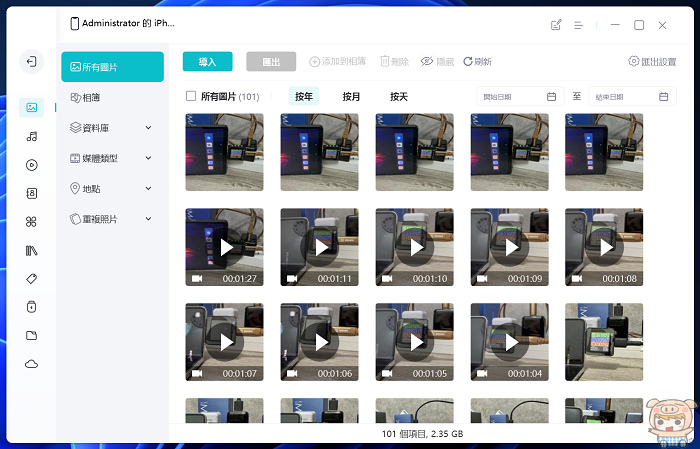Select 所有圖片 in the sidebar
700x449 pixels.
pos(112,67)
